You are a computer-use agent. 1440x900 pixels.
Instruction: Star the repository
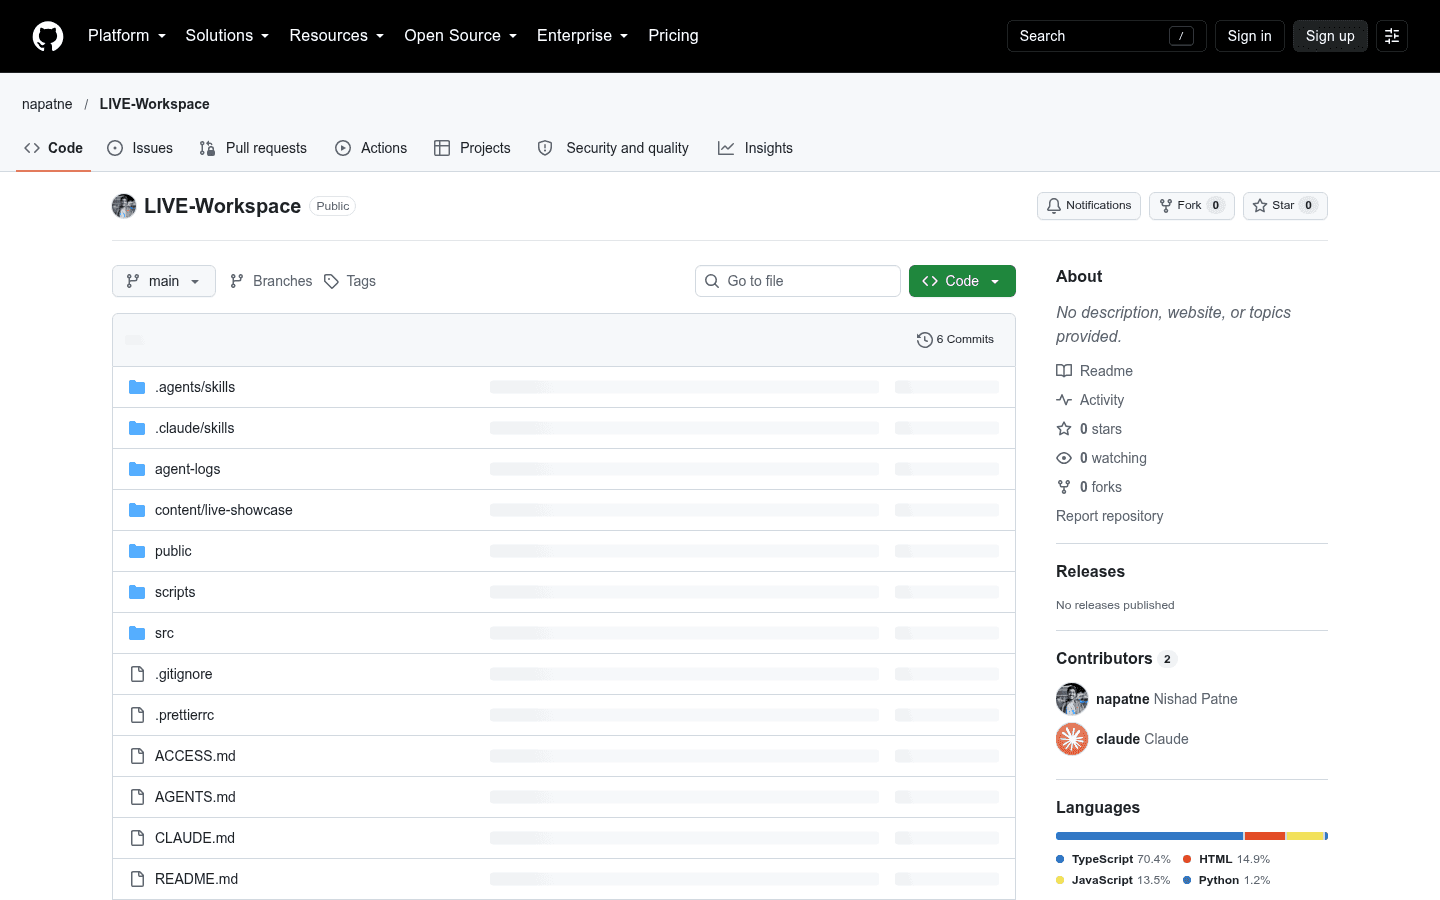[1285, 206]
